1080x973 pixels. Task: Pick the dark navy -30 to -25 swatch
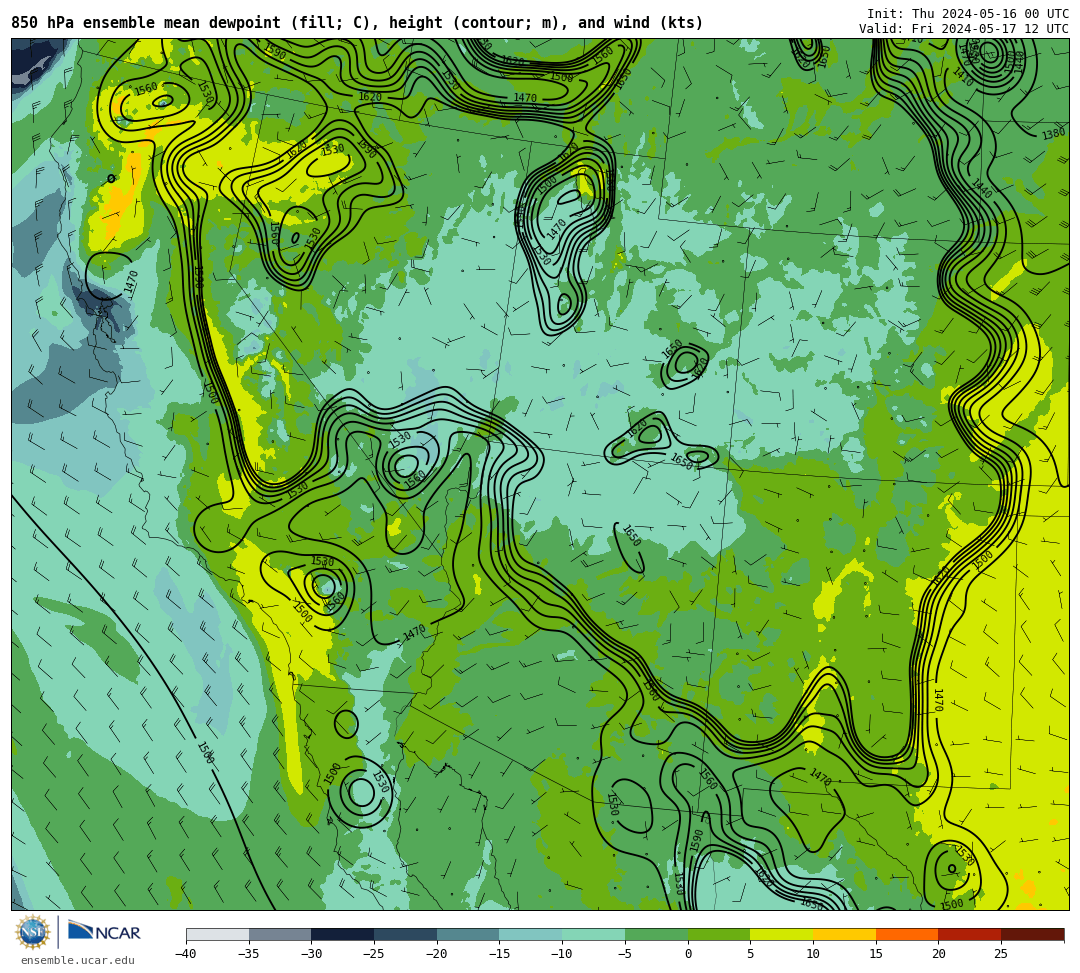point(343,934)
